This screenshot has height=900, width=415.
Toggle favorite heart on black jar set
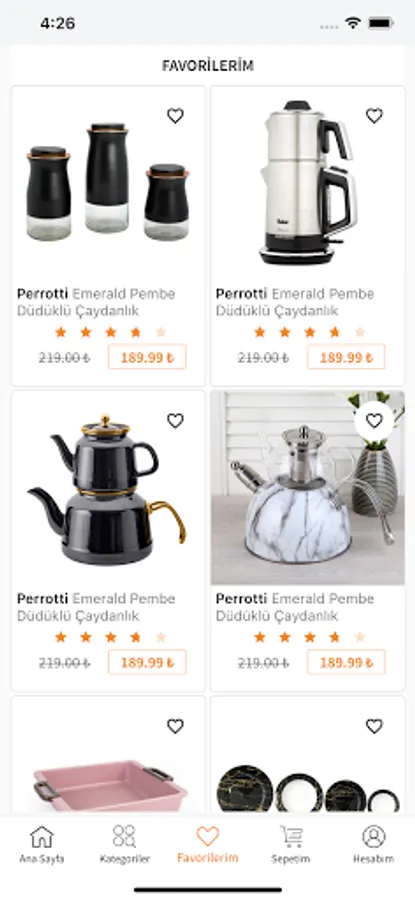[x=175, y=116]
